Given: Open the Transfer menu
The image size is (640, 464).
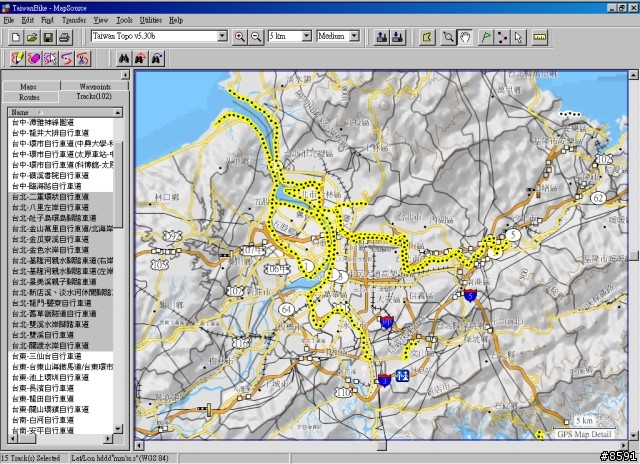Looking at the screenshot, I should [74, 20].
